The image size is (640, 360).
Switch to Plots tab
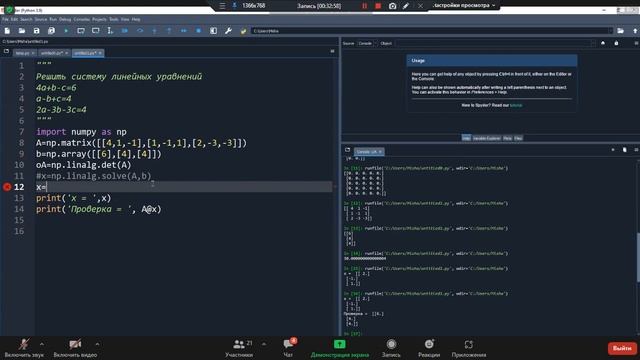tap(507, 138)
